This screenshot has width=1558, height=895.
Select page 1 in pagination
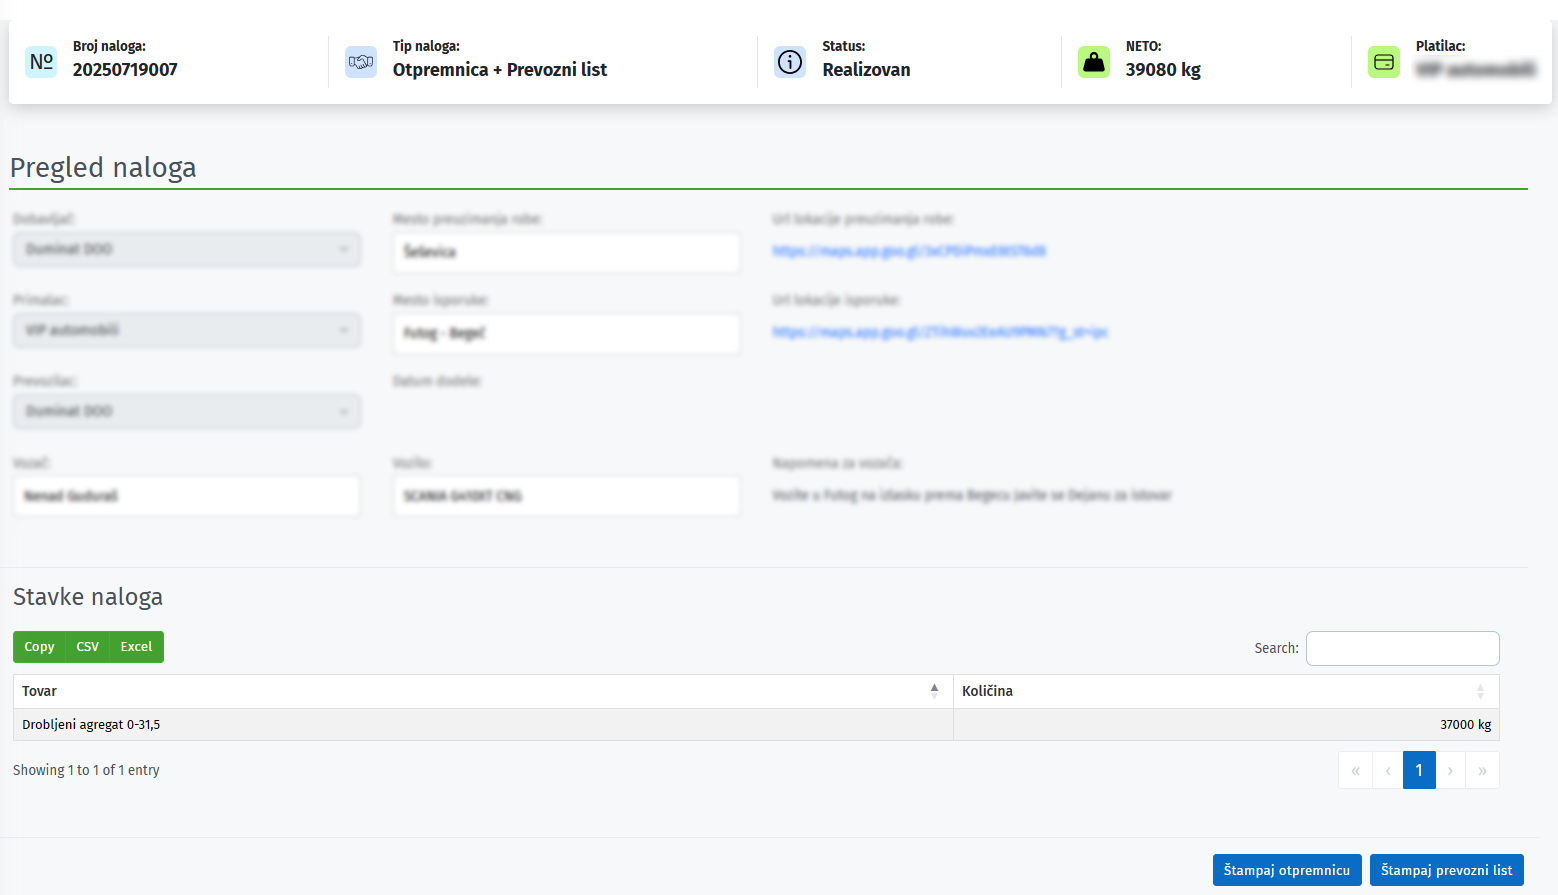(1419, 770)
